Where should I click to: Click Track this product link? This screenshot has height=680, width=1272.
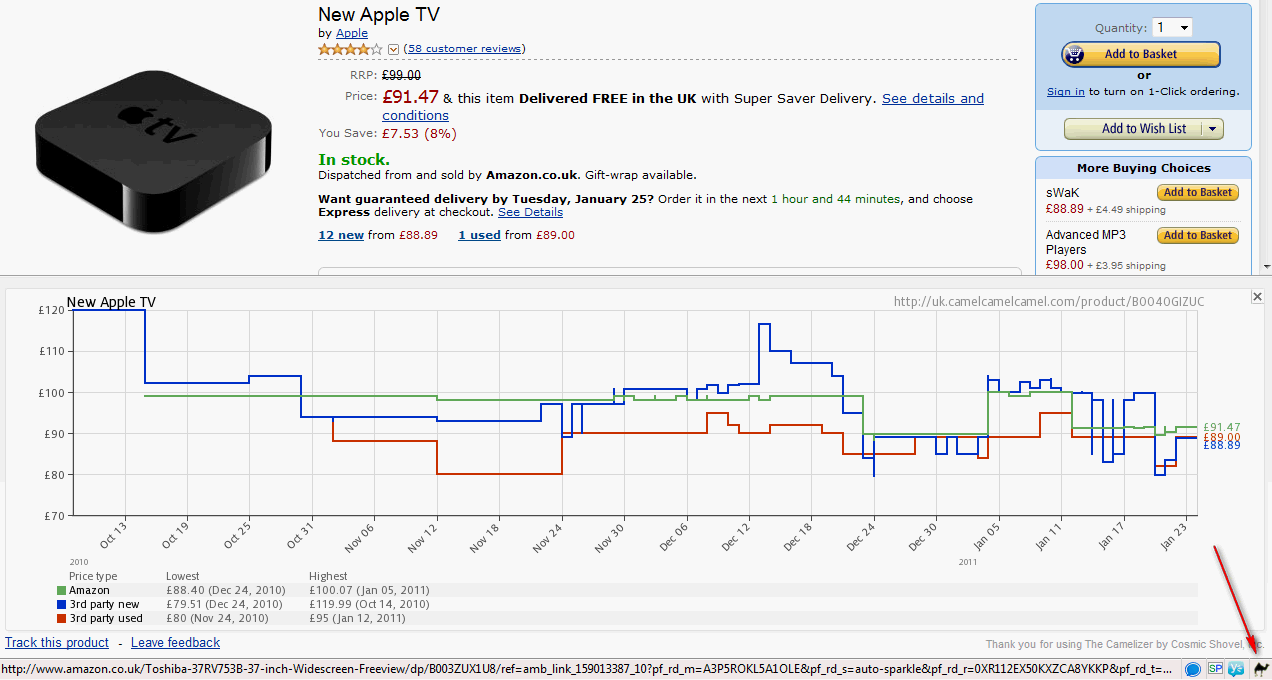point(57,643)
